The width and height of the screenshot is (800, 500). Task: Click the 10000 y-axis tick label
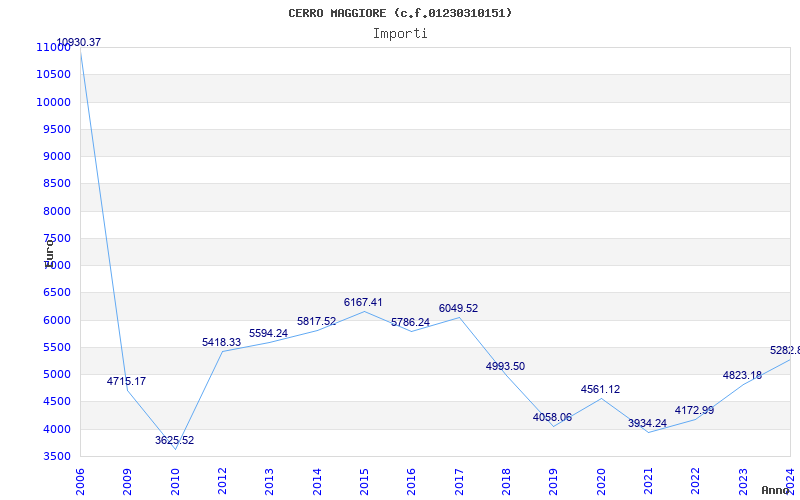53,102
